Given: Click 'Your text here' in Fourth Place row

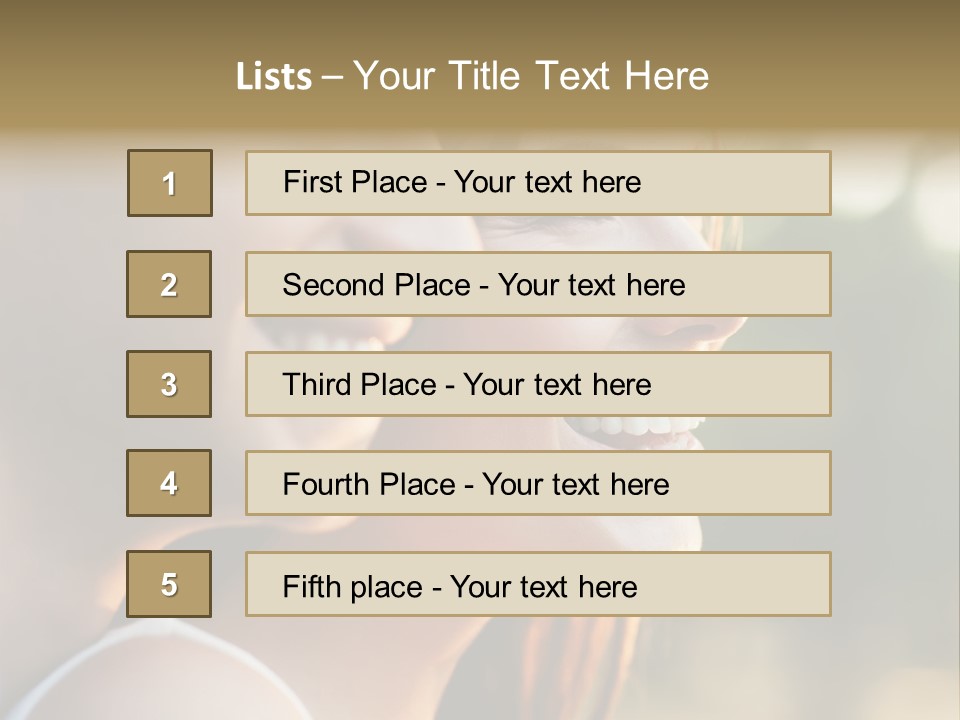Looking at the screenshot, I should 575,485.
